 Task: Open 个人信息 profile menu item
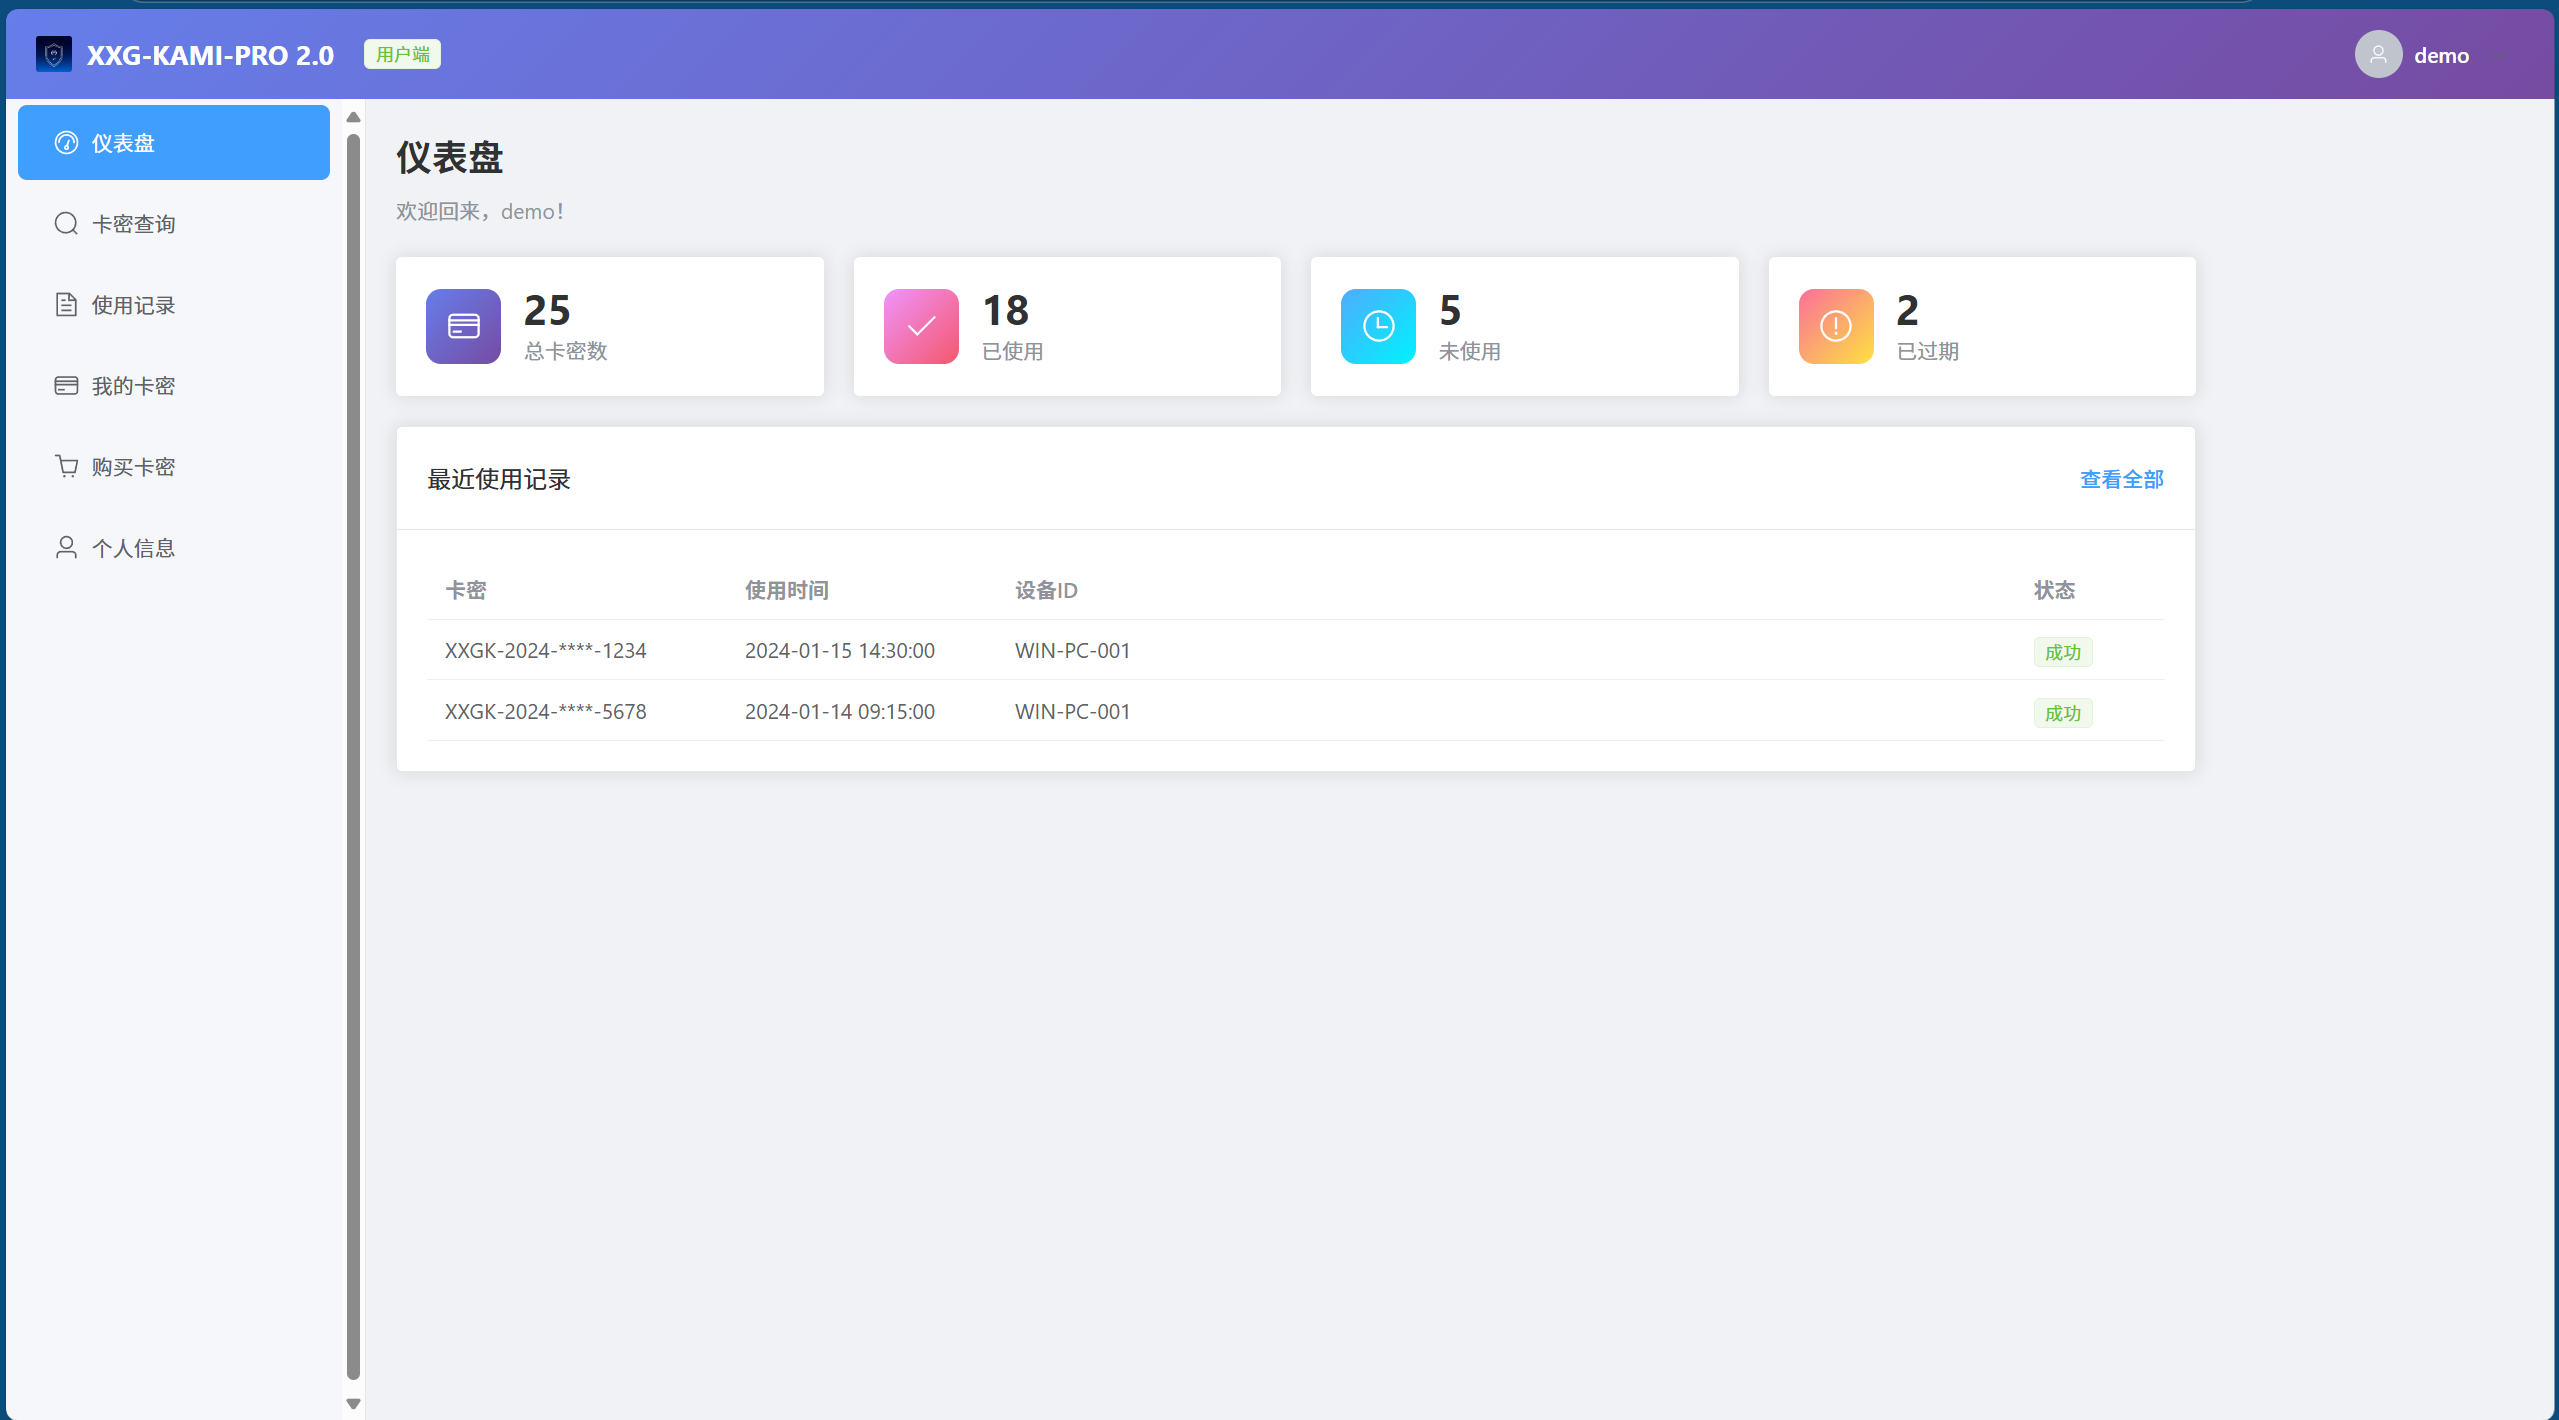[x=133, y=548]
